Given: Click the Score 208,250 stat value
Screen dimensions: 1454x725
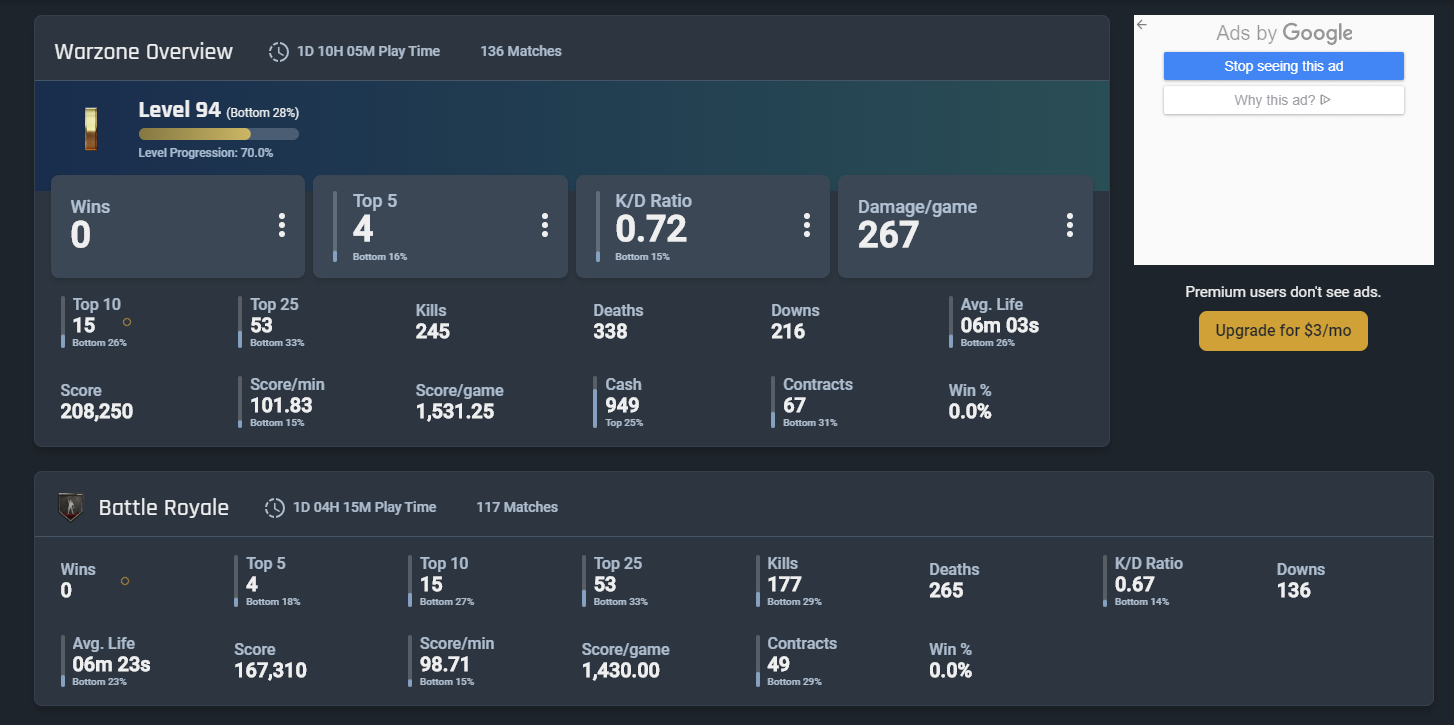Looking at the screenshot, I should (96, 411).
